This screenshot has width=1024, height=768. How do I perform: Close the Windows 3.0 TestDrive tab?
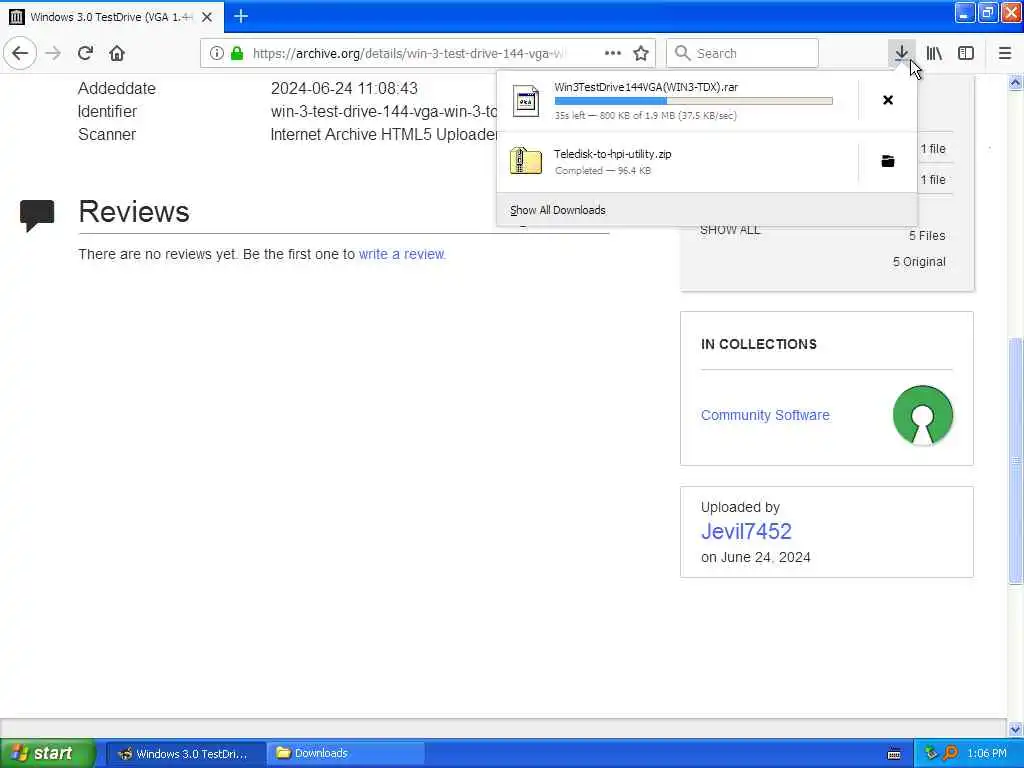pyautogui.click(x=207, y=17)
